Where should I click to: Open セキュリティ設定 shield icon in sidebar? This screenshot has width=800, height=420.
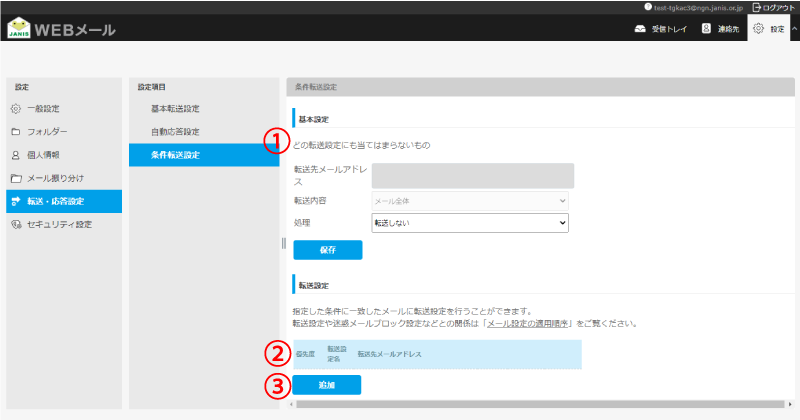(16, 224)
